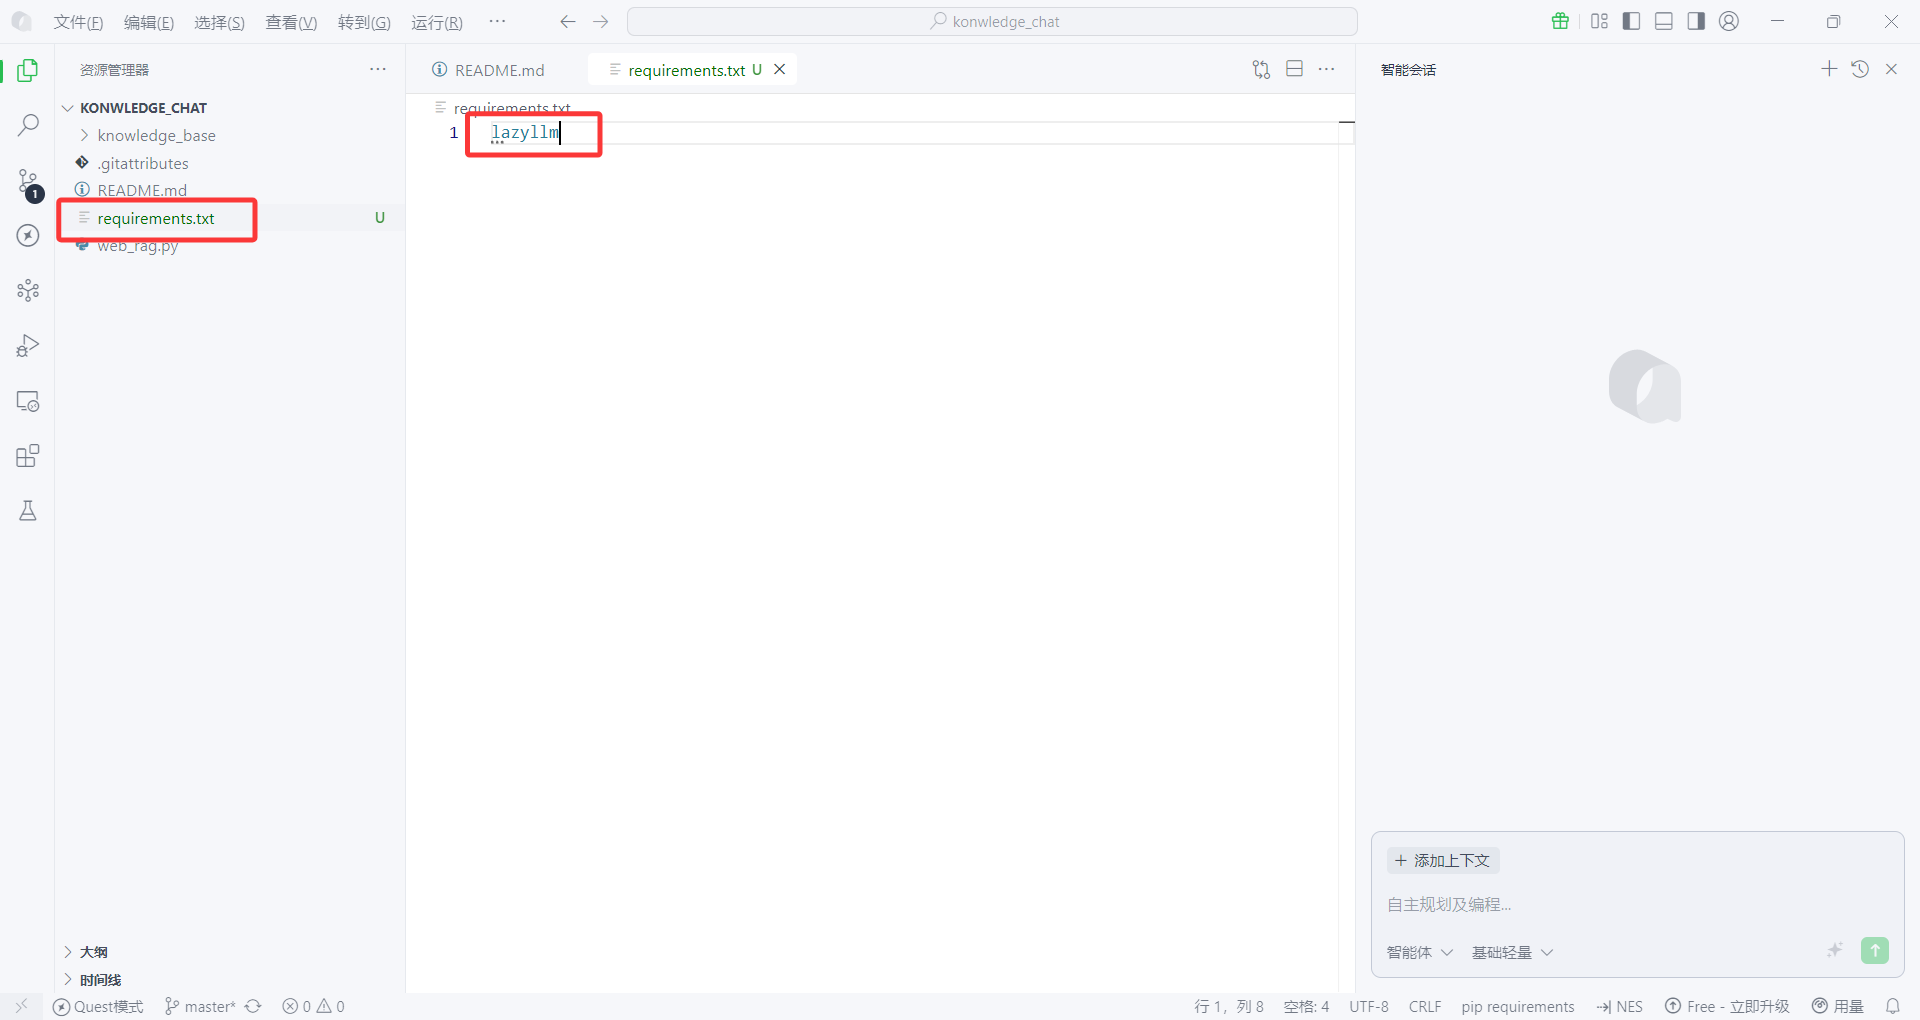Open the Extensions view
The height and width of the screenshot is (1020, 1920).
[28, 456]
